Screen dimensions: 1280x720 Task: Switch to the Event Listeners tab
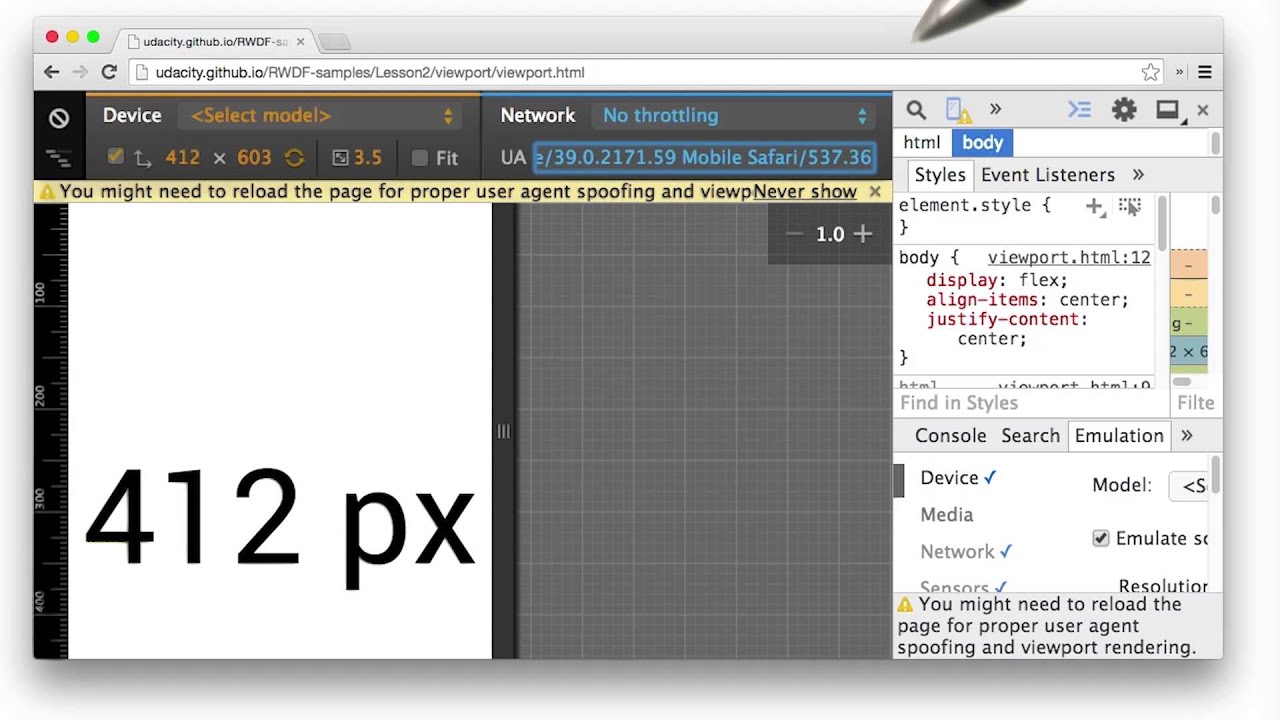[x=1047, y=175]
